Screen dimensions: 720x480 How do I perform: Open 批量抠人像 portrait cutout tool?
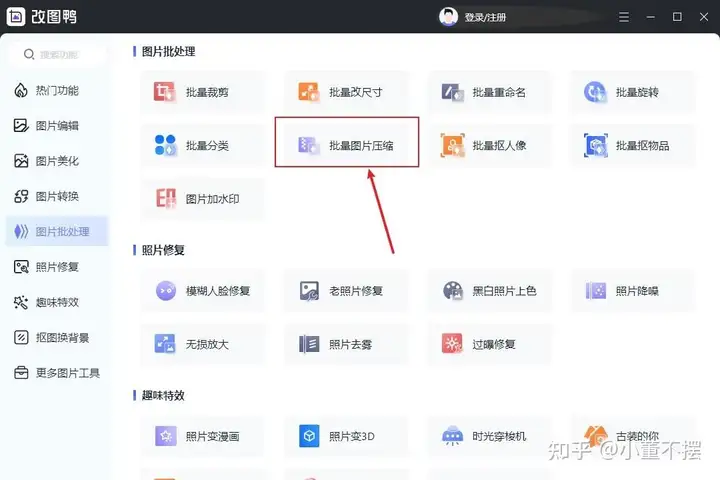point(489,146)
